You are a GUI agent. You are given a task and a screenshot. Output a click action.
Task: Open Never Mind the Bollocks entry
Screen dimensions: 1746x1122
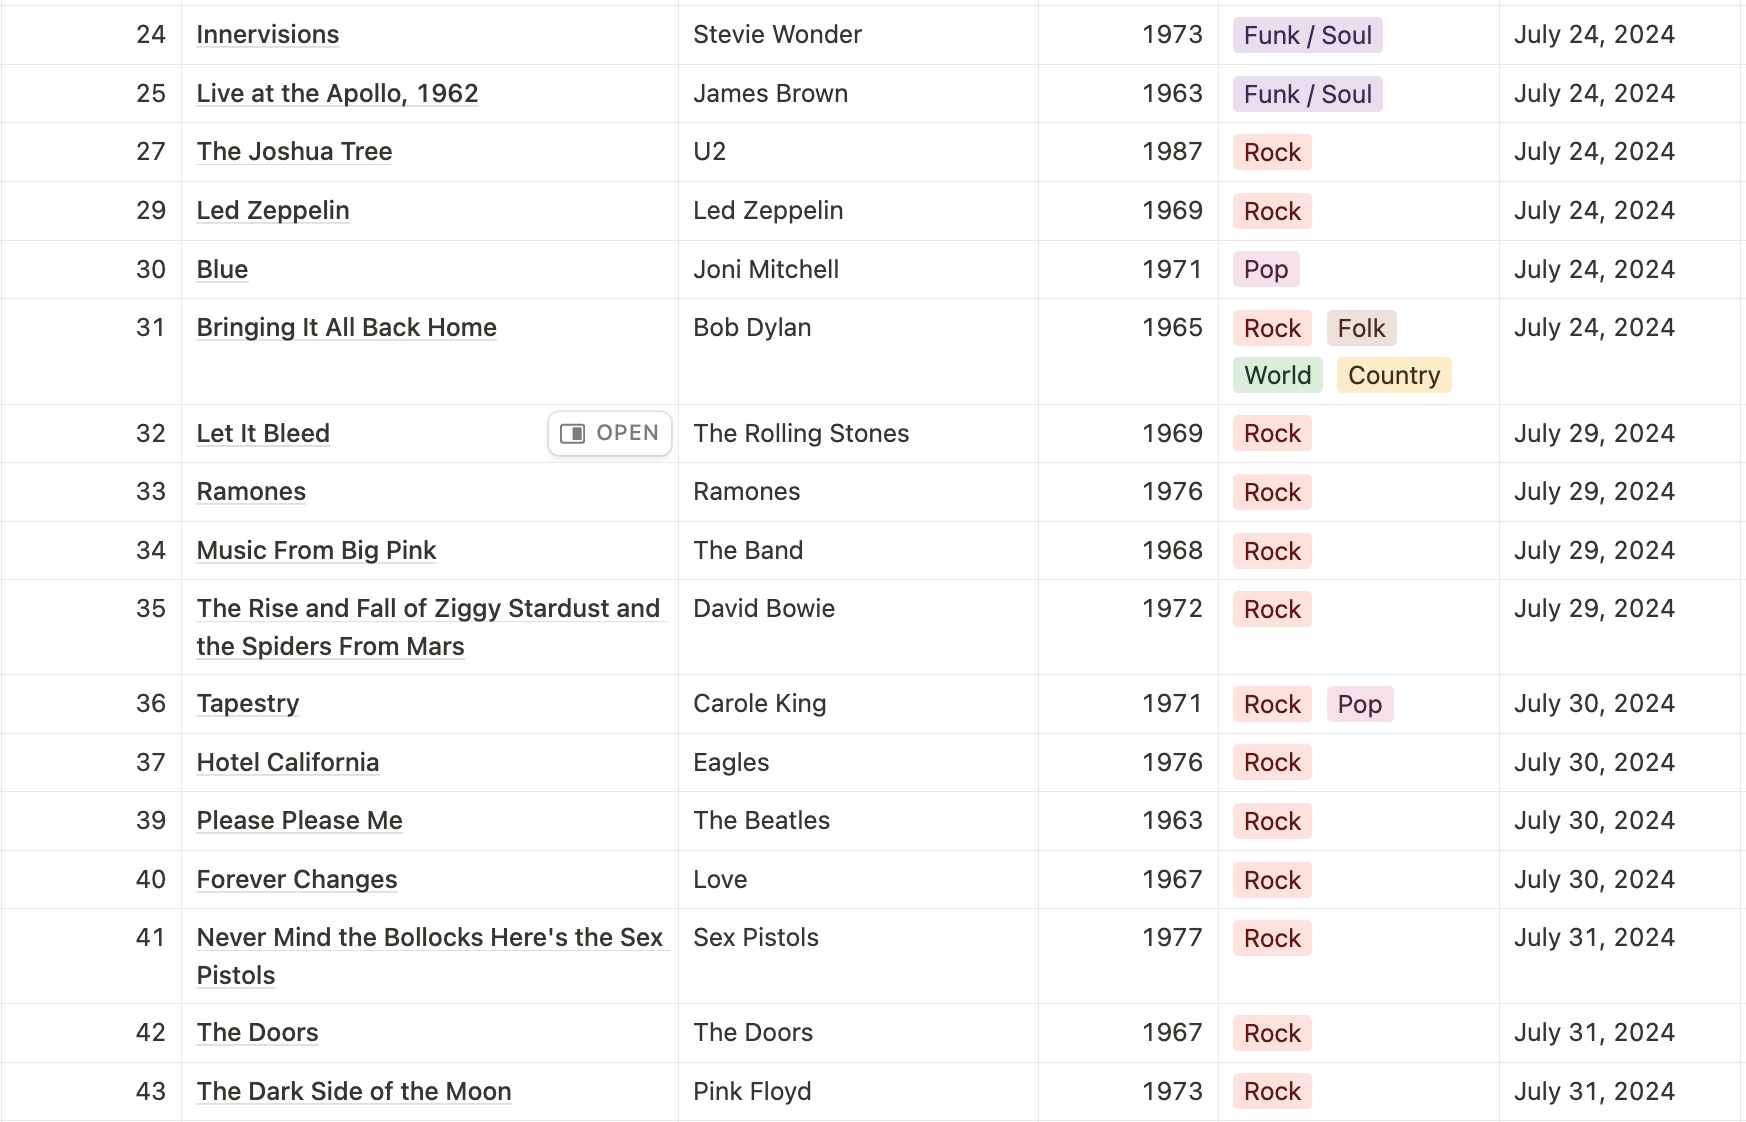click(x=430, y=956)
